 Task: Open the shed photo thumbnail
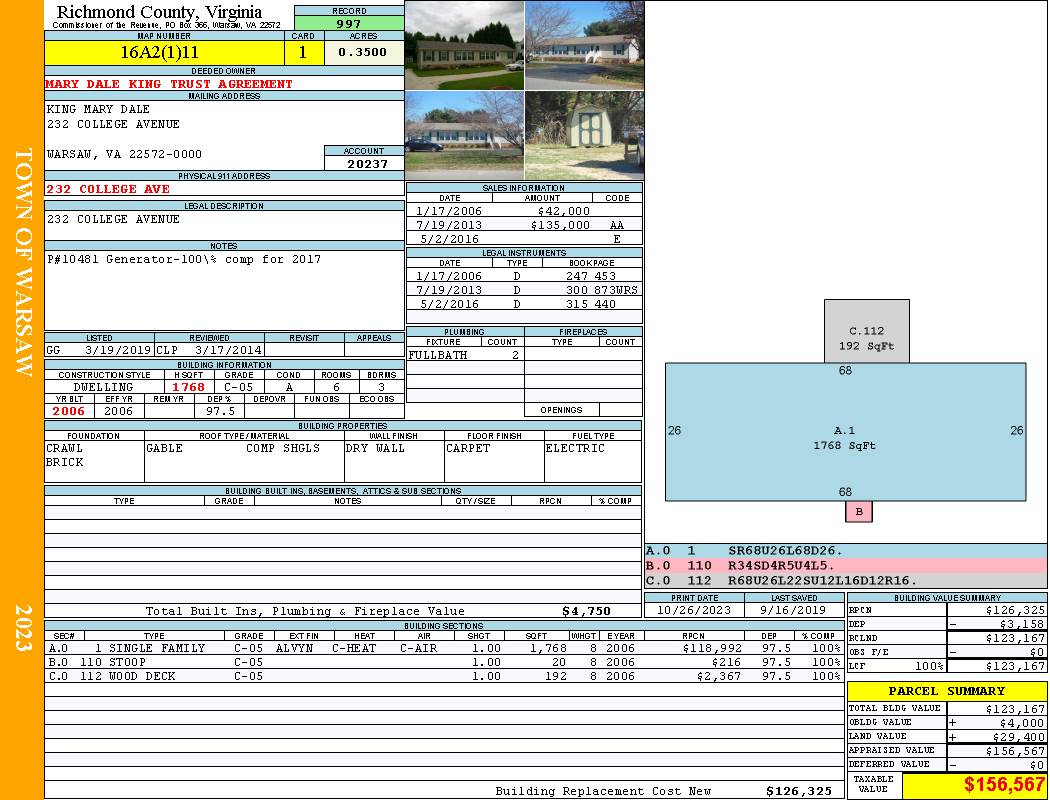[x=584, y=136]
